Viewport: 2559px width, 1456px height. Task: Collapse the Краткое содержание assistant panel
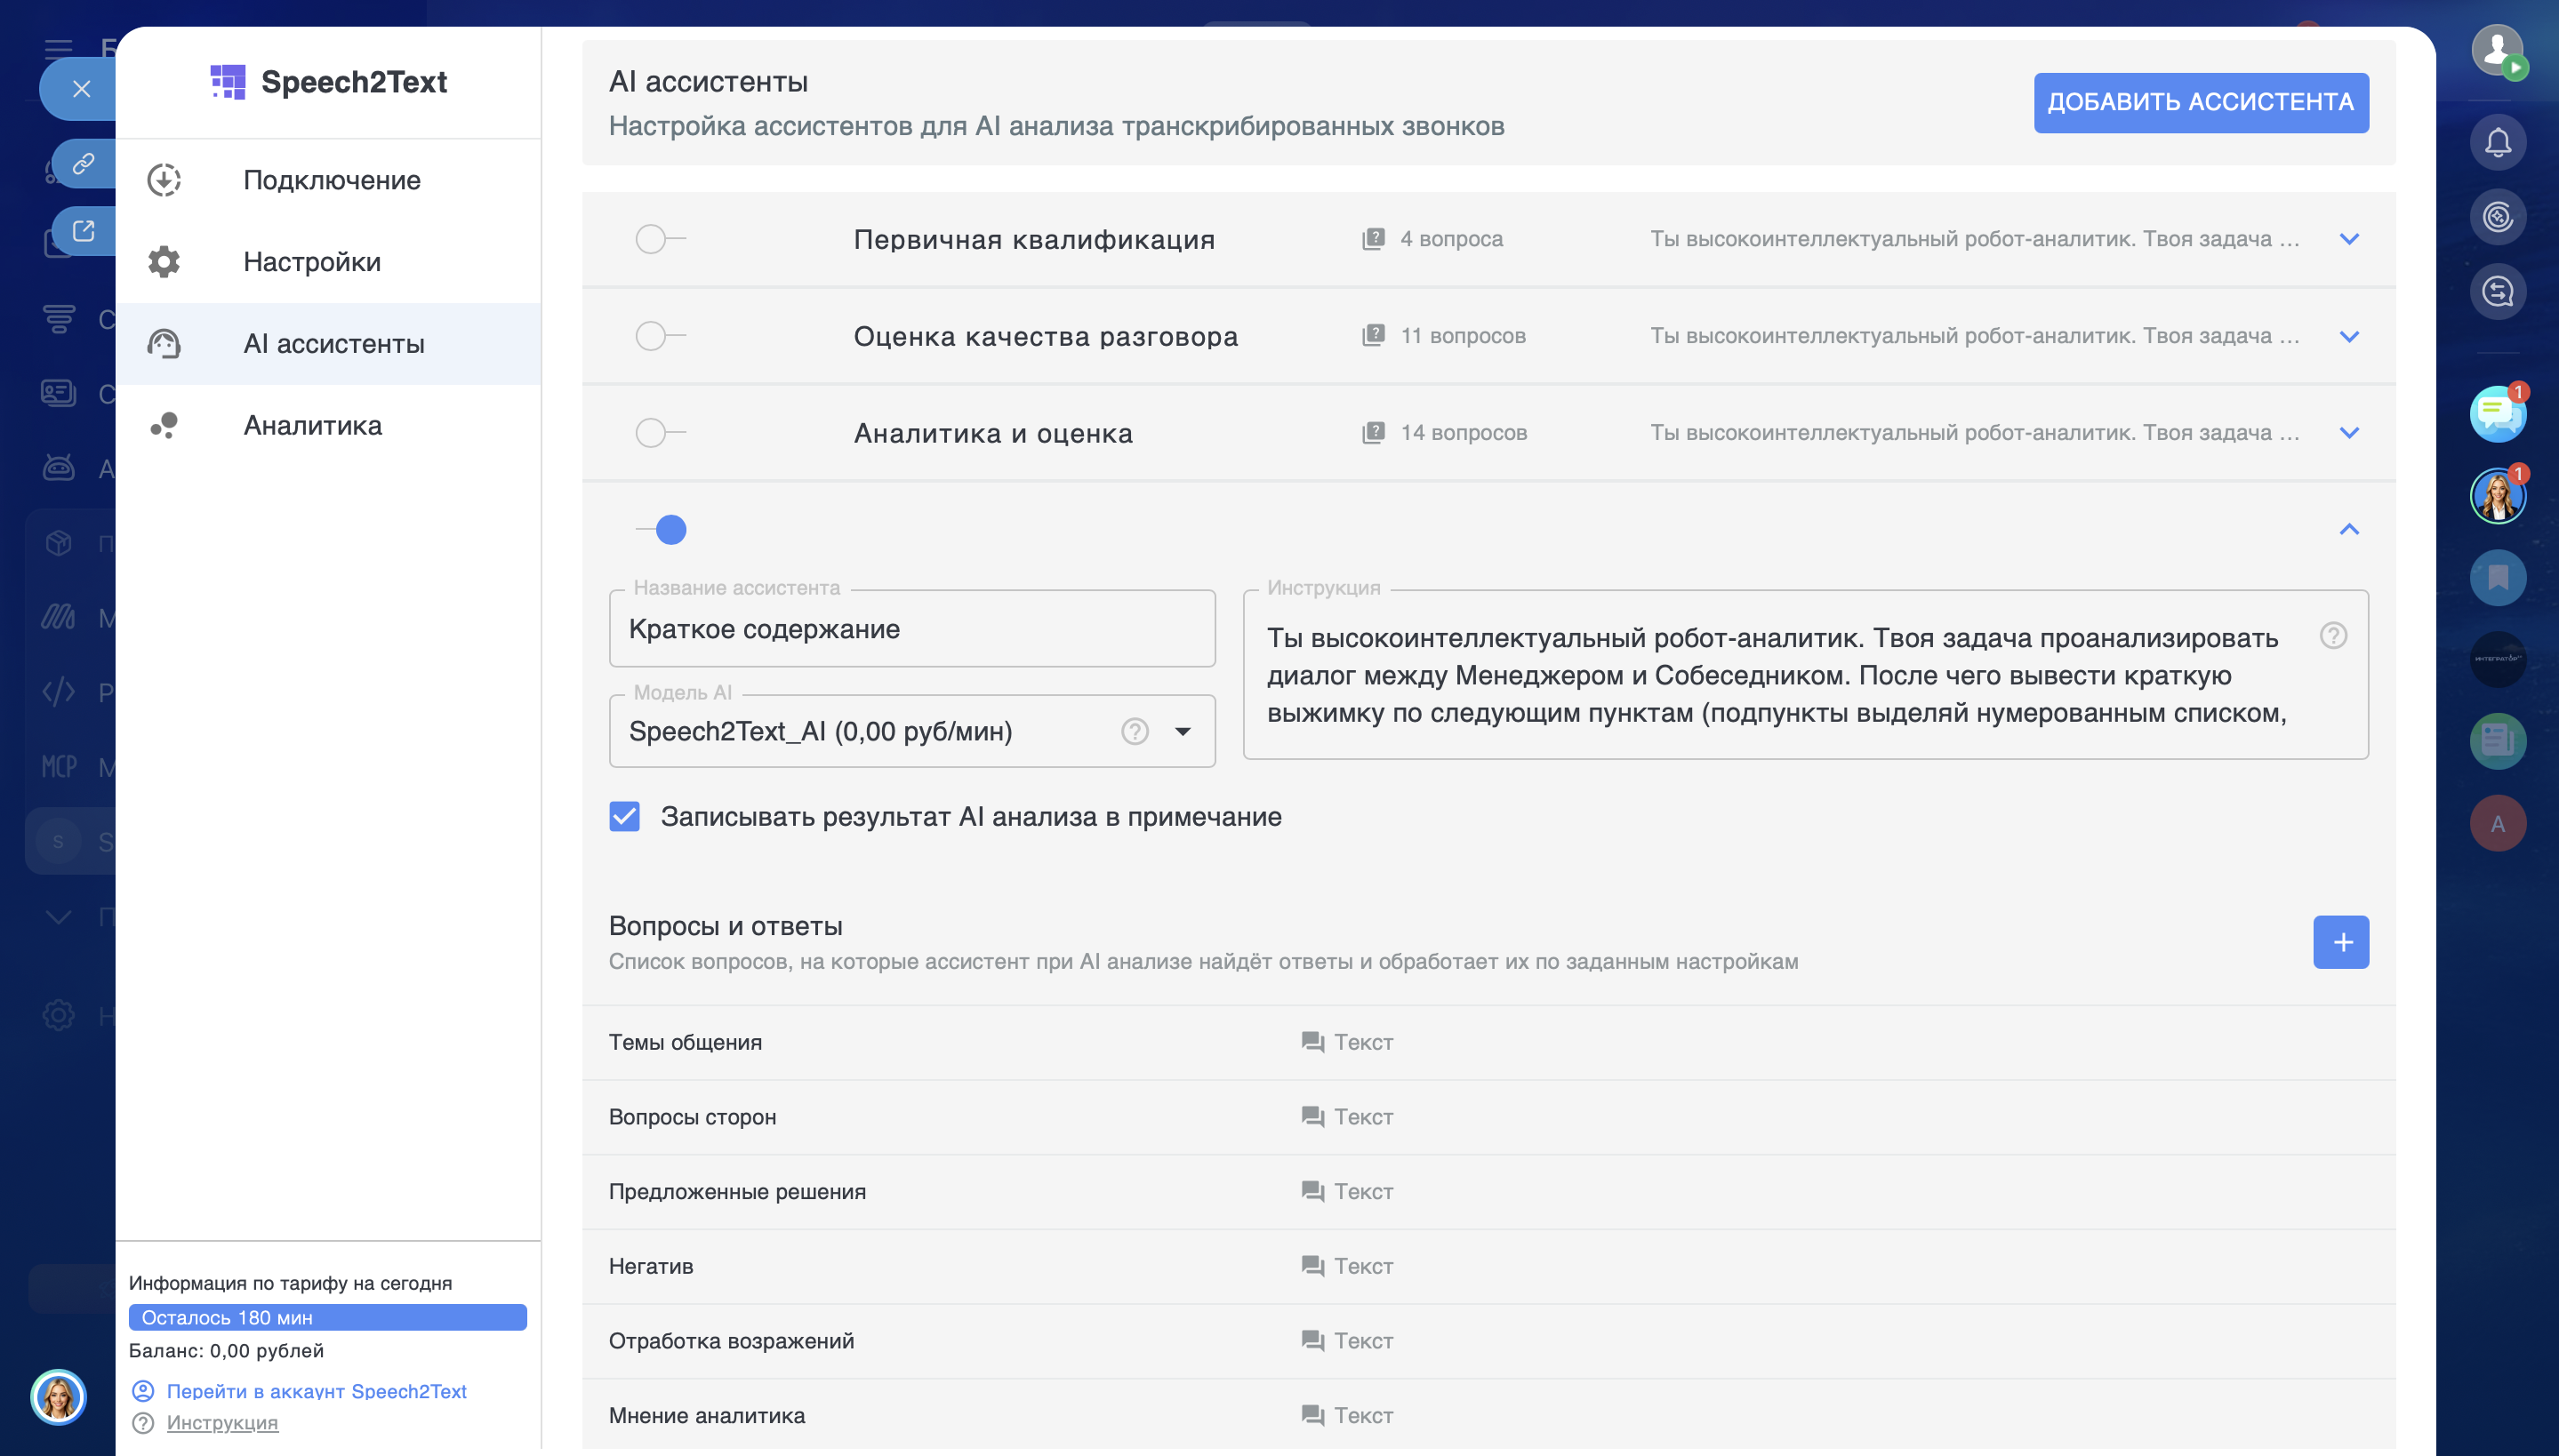point(2349,530)
